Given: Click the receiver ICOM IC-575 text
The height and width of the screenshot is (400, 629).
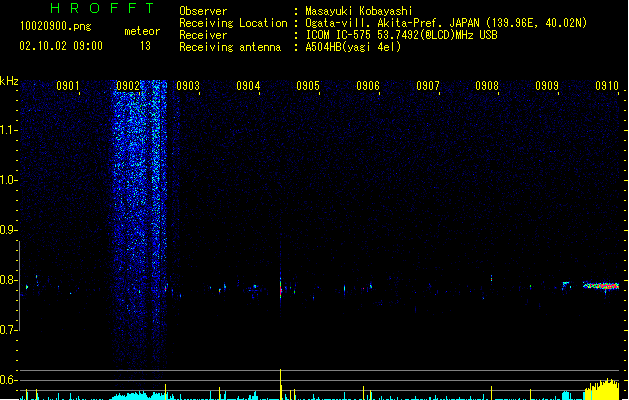Looking at the screenshot, I should coord(402,35).
